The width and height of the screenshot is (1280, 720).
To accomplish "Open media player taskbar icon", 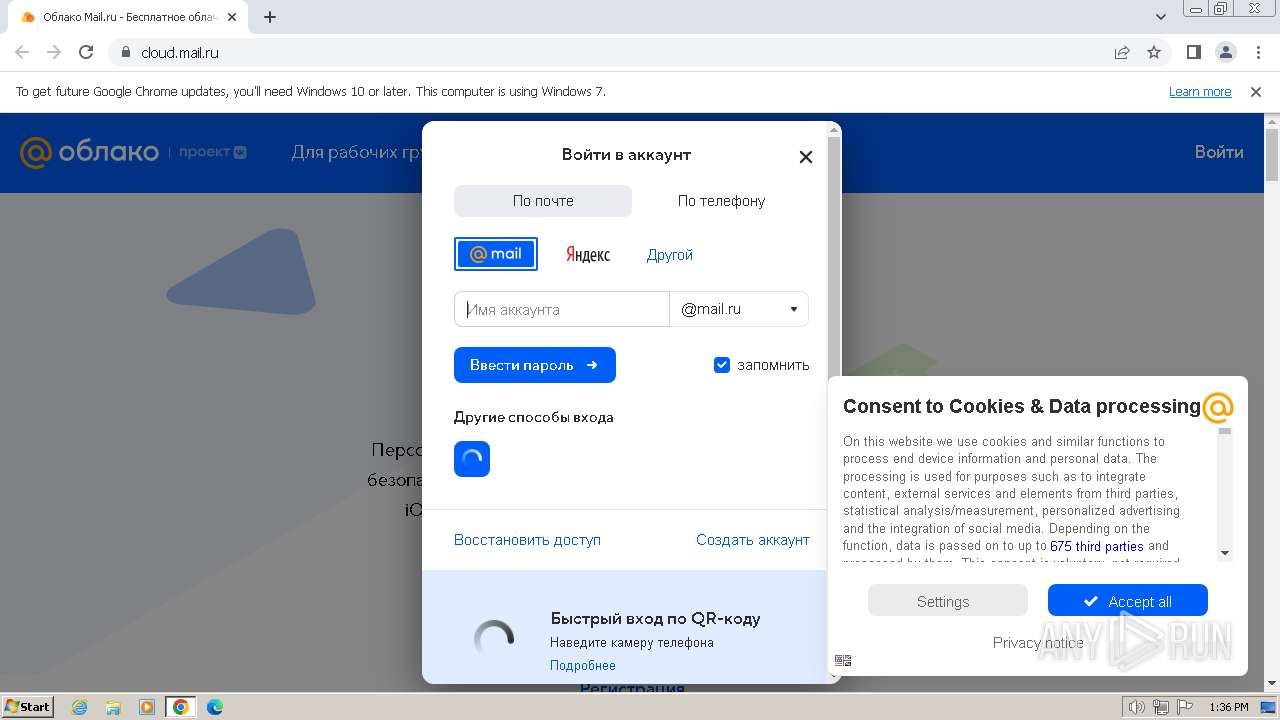I will tap(147, 707).
